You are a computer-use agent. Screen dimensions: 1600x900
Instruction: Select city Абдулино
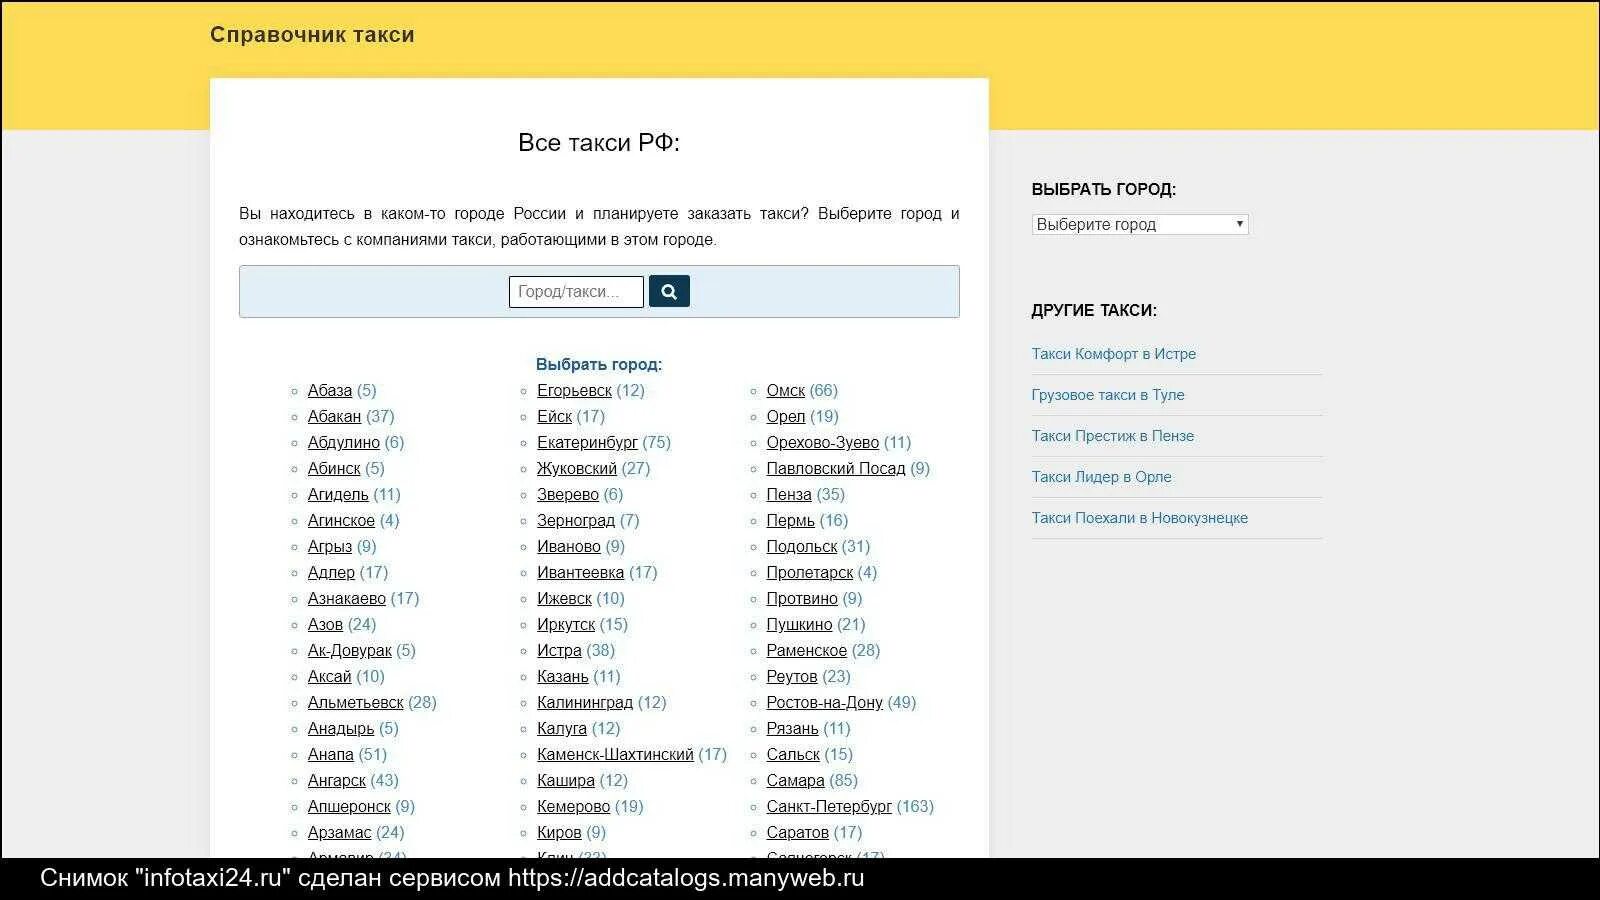pos(344,443)
